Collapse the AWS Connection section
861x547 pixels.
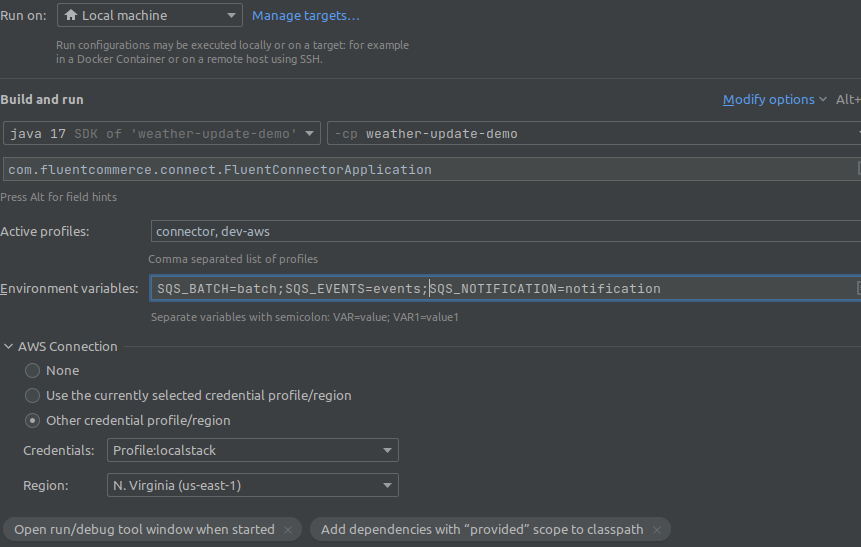point(9,347)
